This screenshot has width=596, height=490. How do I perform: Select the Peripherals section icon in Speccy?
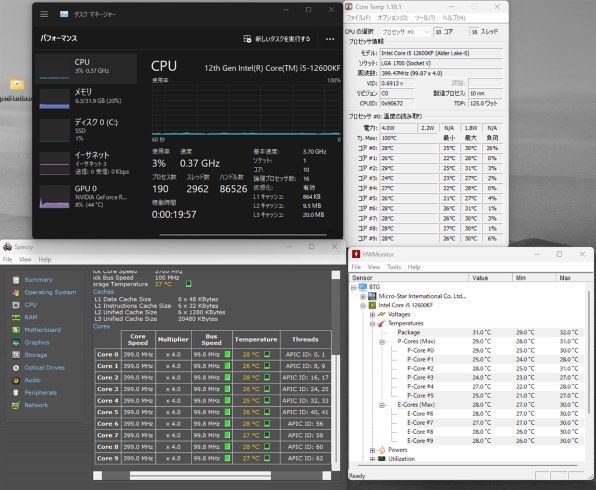[x=16, y=393]
